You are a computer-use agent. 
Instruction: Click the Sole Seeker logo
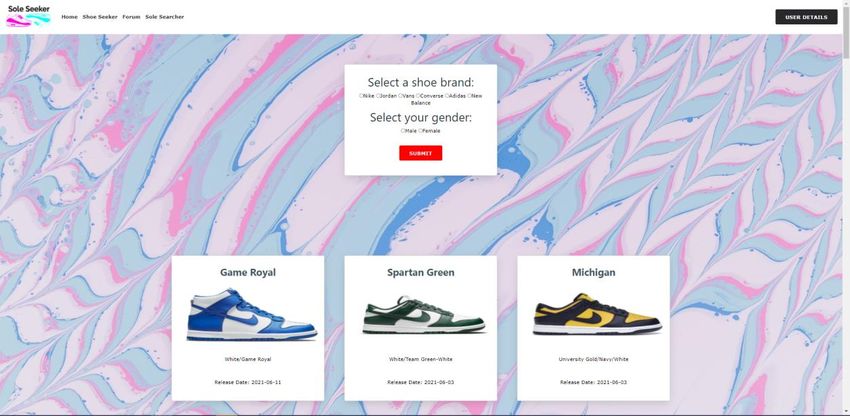coord(28,16)
